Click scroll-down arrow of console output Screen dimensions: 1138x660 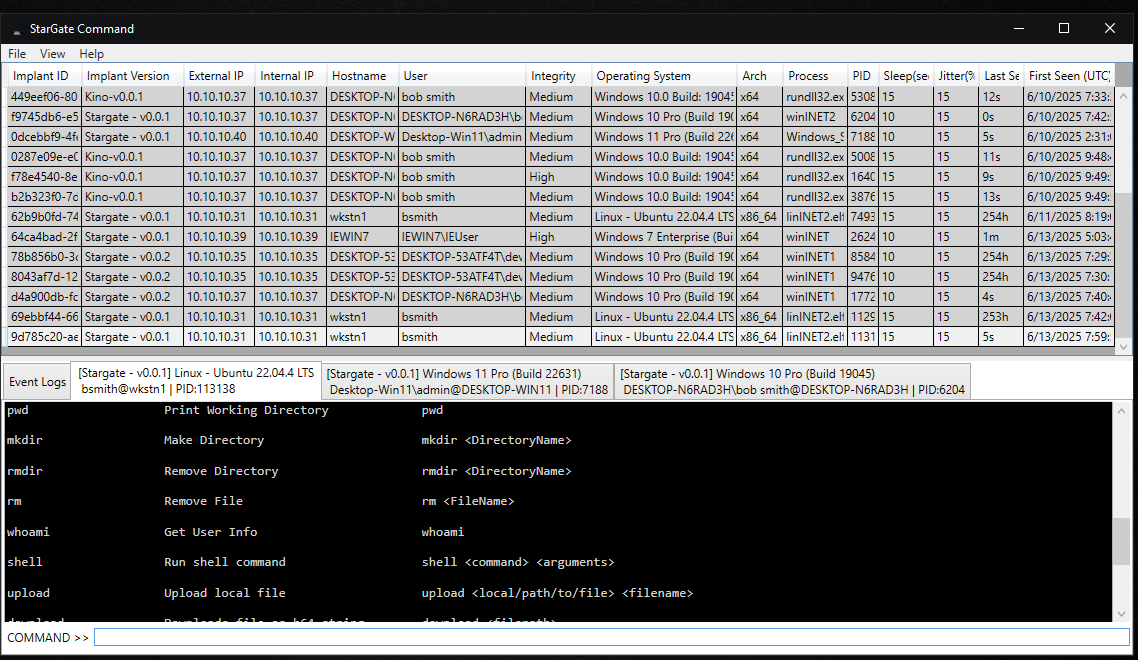pyautogui.click(x=1122, y=614)
